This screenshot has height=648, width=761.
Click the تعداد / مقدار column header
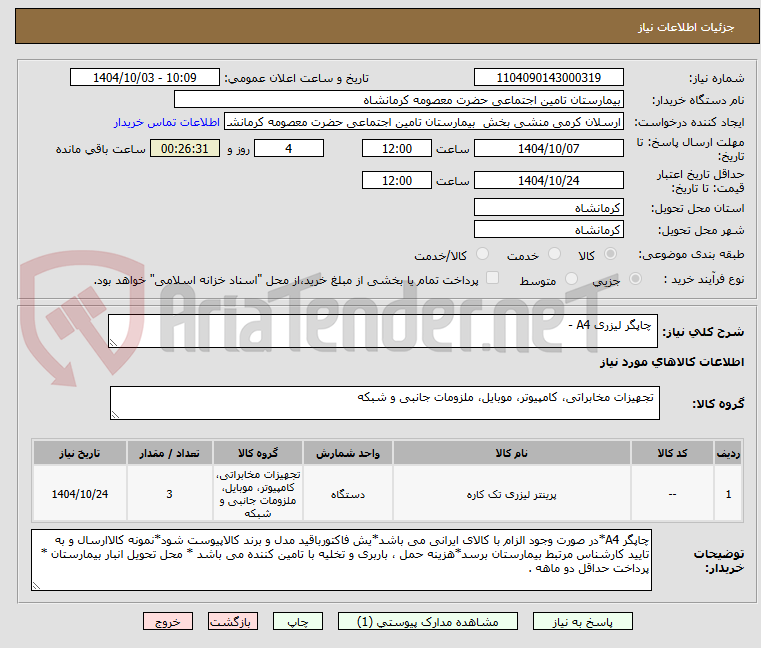tap(169, 453)
